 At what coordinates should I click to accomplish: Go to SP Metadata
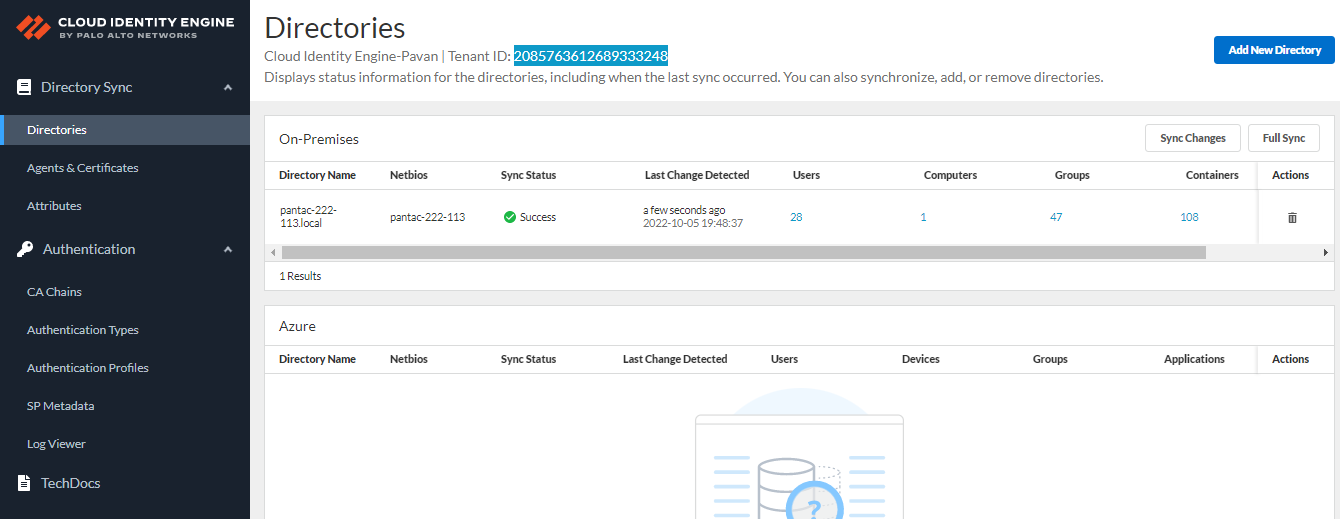point(61,406)
